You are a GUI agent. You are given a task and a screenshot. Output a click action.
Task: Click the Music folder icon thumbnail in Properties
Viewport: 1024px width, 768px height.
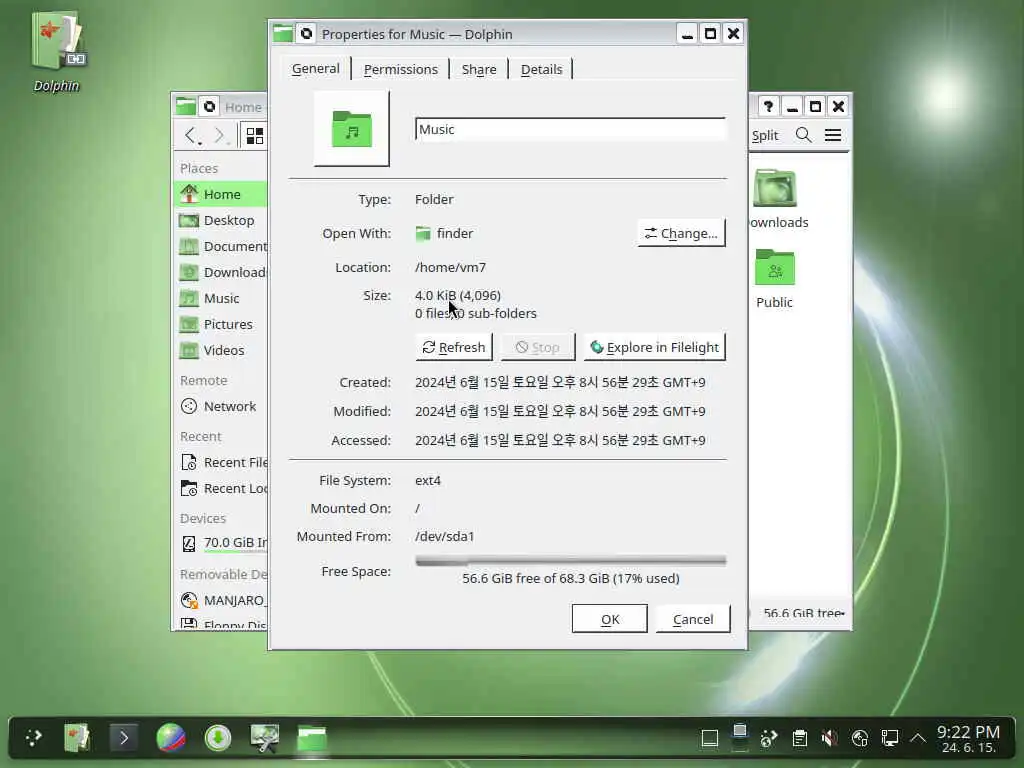[351, 129]
